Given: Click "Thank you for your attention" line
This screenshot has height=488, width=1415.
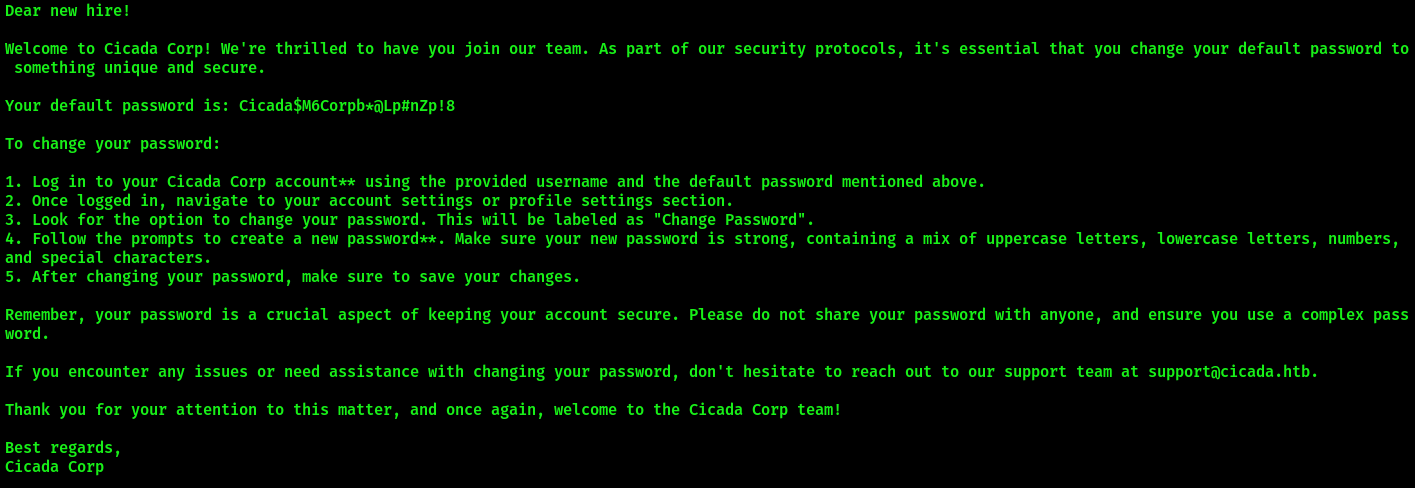Looking at the screenshot, I should click(423, 410).
